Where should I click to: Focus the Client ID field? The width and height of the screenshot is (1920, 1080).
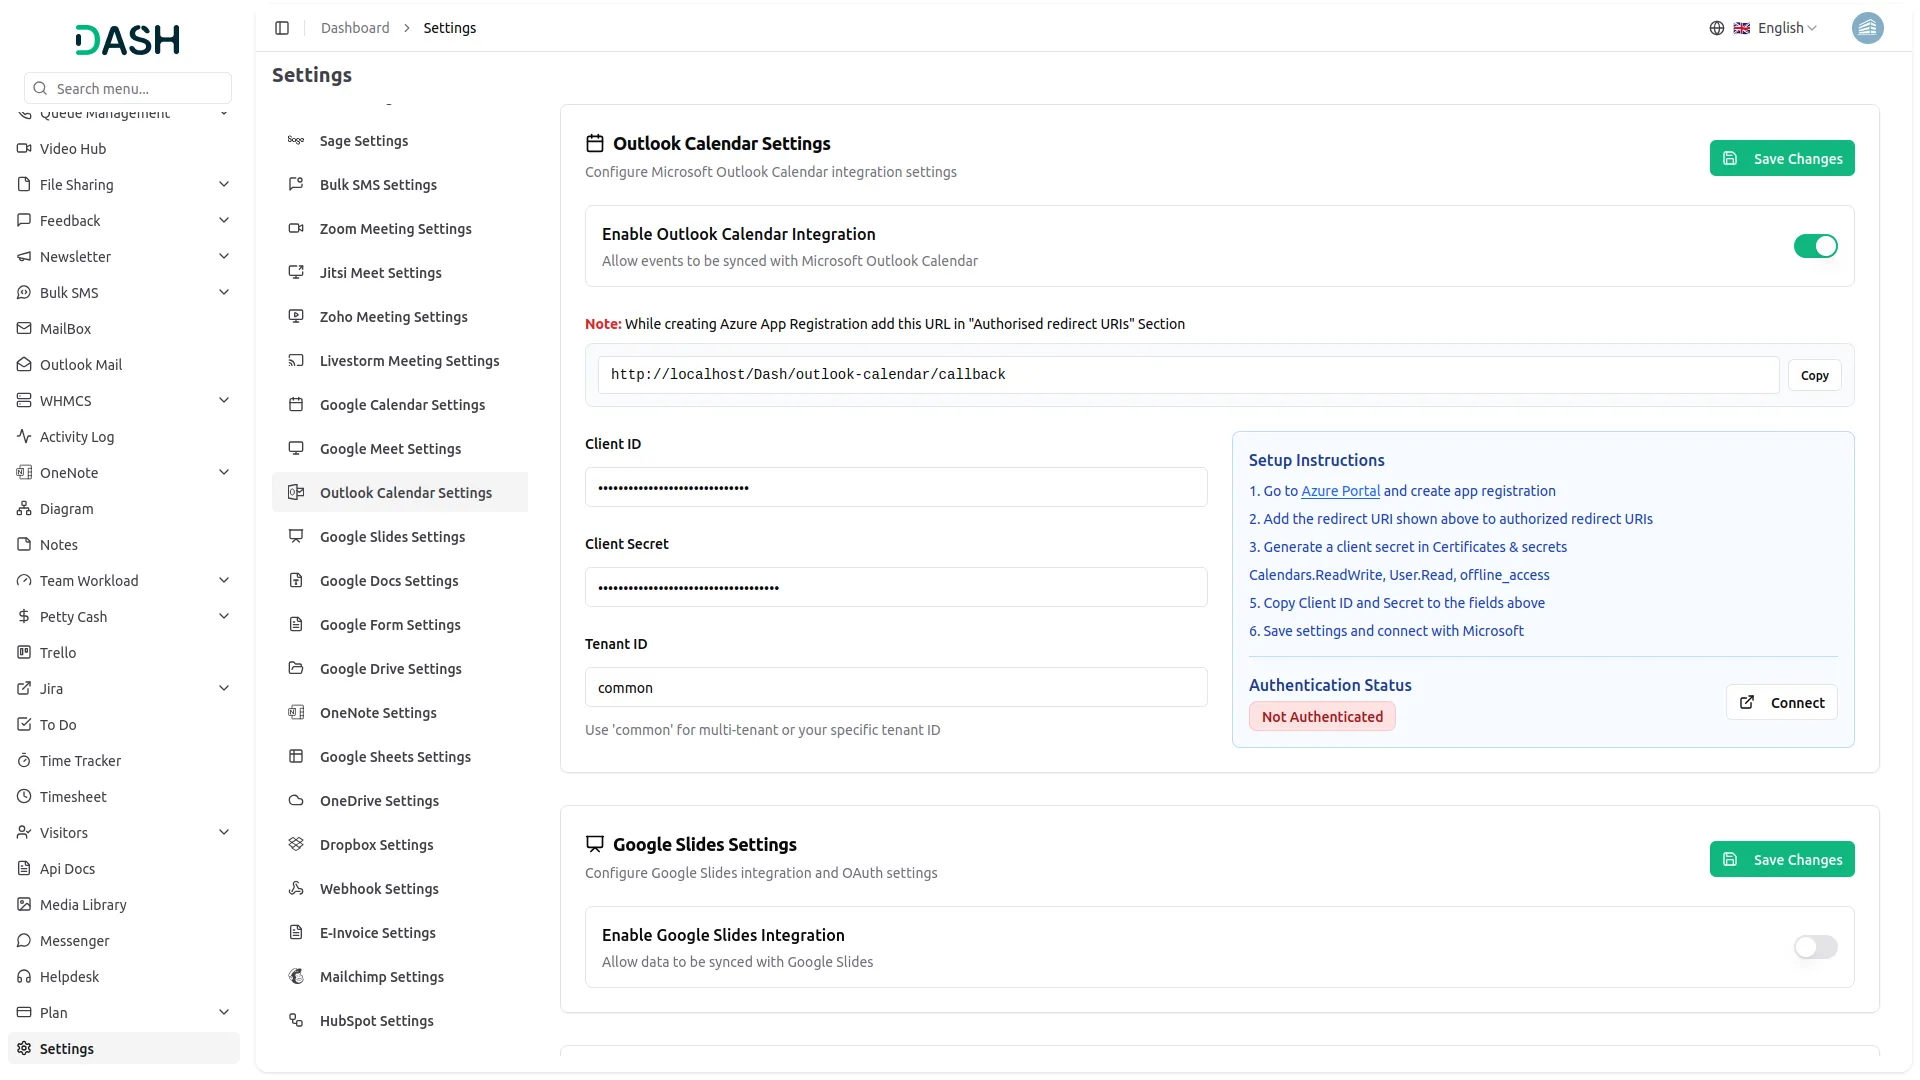(896, 487)
